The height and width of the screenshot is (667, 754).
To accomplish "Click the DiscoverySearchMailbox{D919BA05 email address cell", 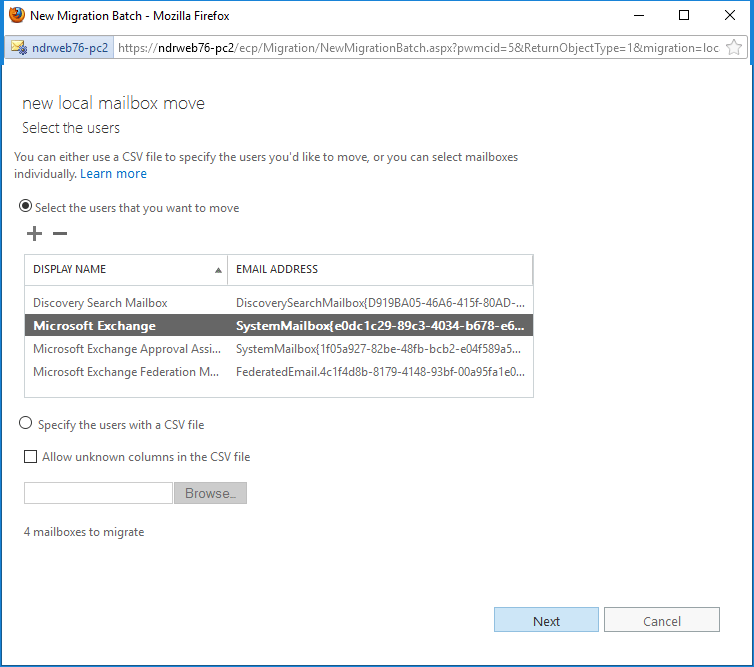I will click(x=380, y=303).
